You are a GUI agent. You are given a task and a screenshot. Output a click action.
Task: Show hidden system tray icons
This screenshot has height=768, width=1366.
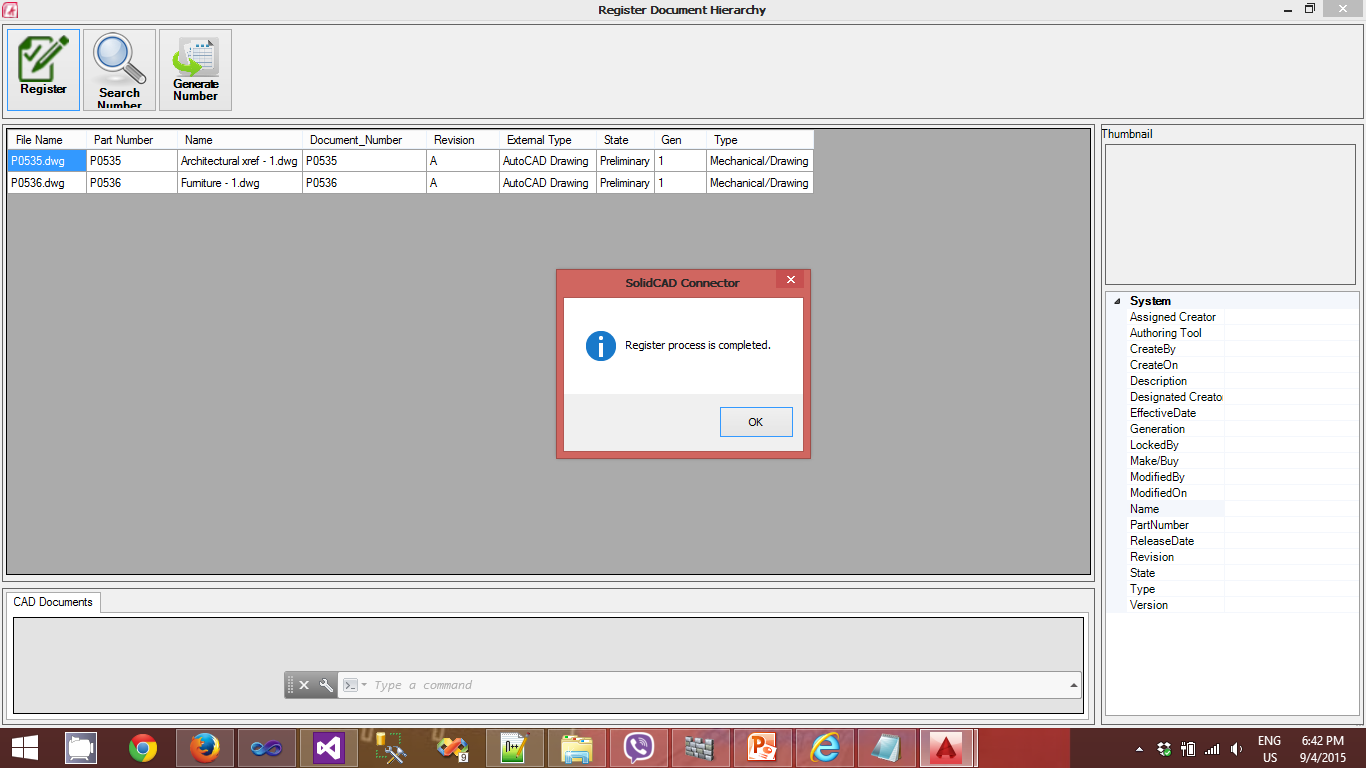point(1139,749)
